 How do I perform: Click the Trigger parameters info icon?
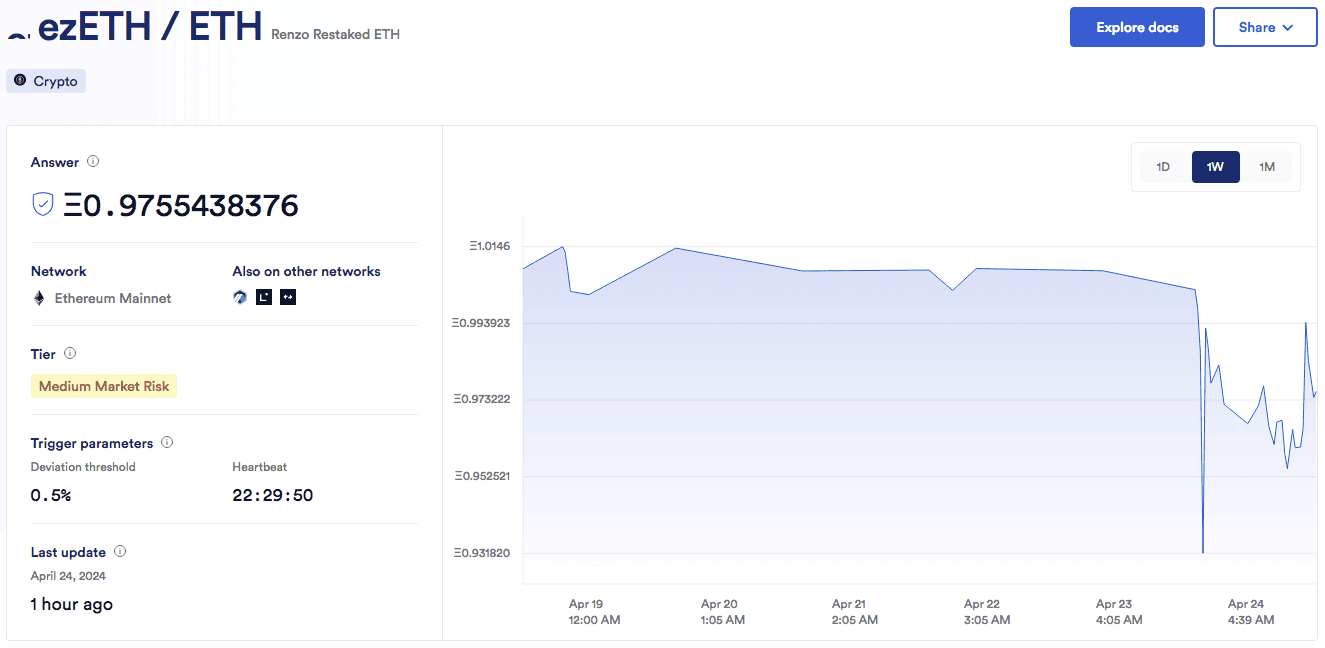[x=167, y=442]
